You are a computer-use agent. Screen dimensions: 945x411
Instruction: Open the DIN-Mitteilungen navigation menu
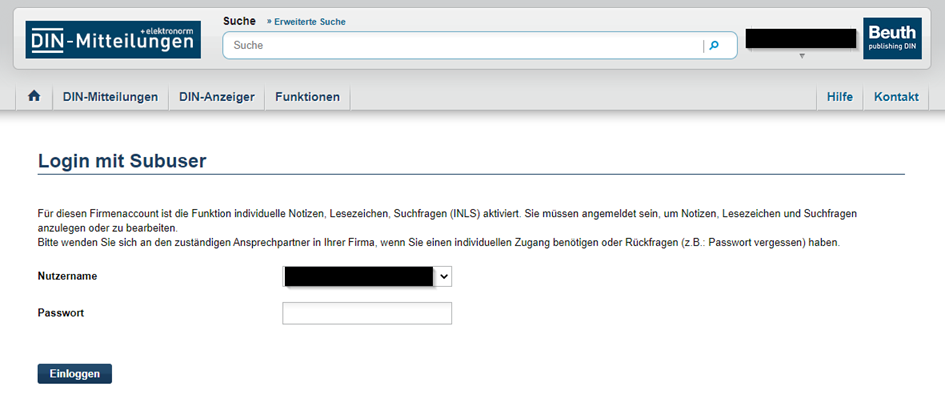pos(110,97)
